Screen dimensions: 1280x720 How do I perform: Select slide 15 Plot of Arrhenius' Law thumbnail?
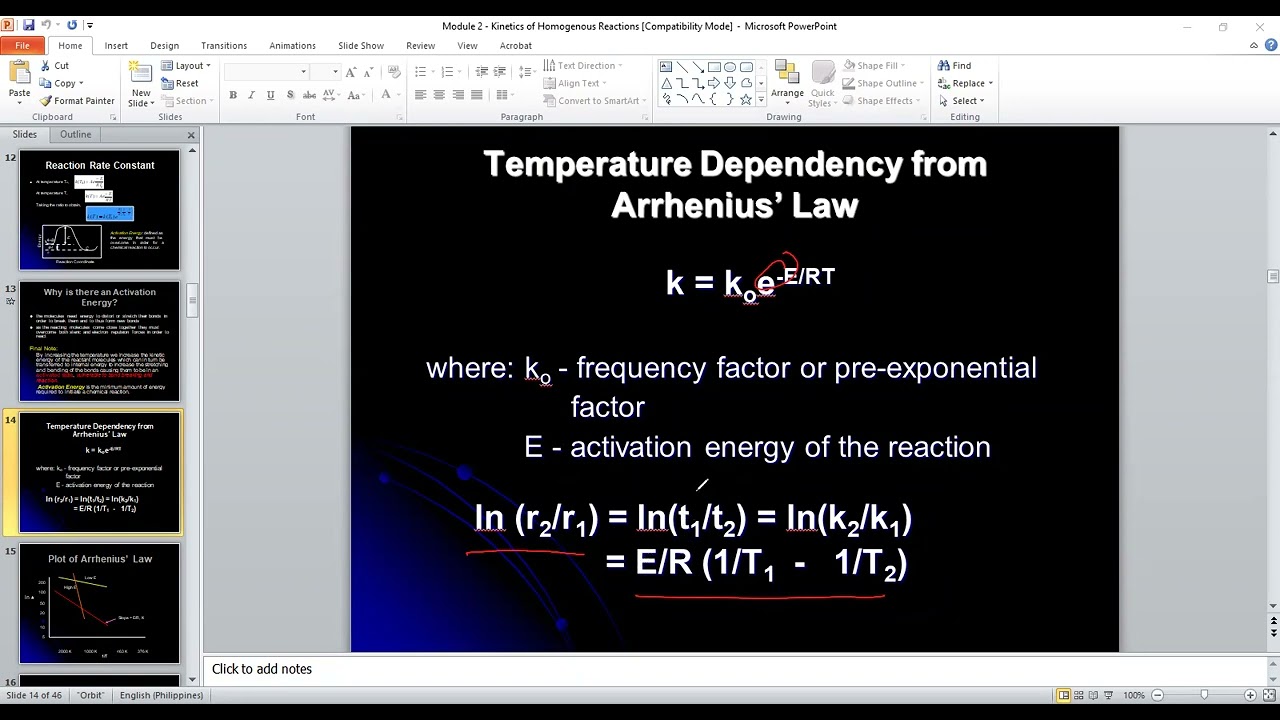point(100,604)
